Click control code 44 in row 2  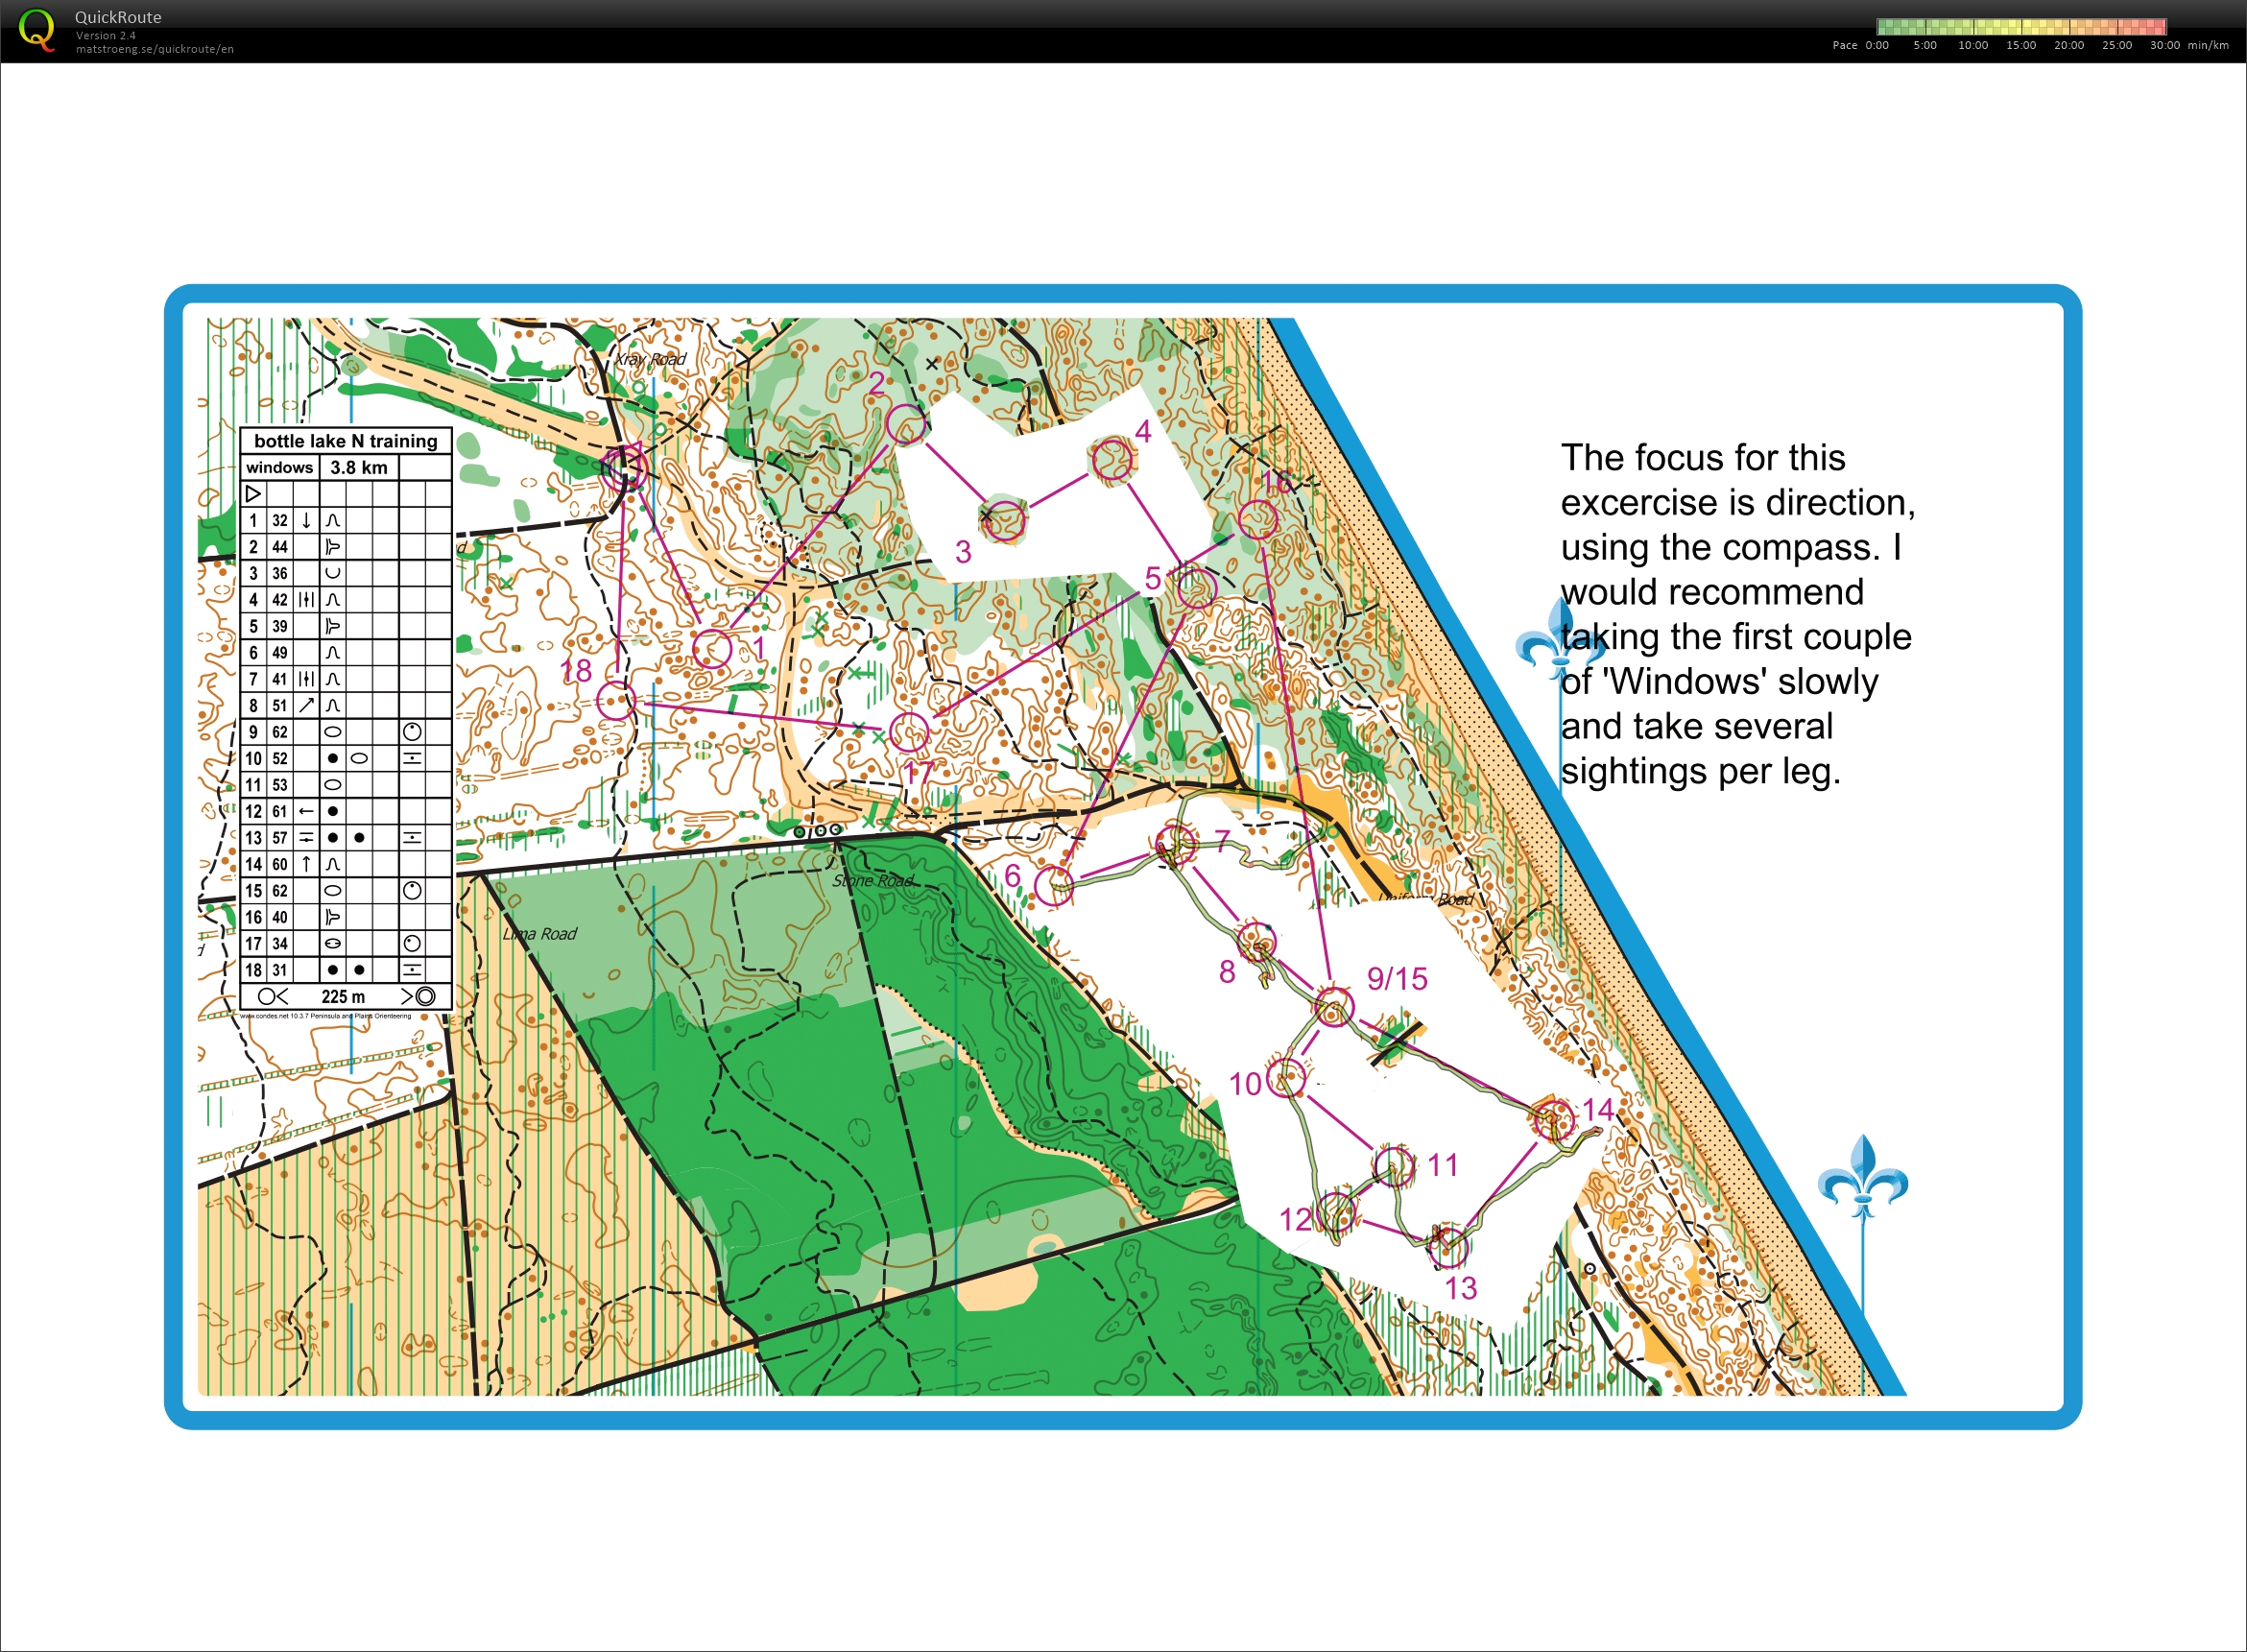(280, 547)
